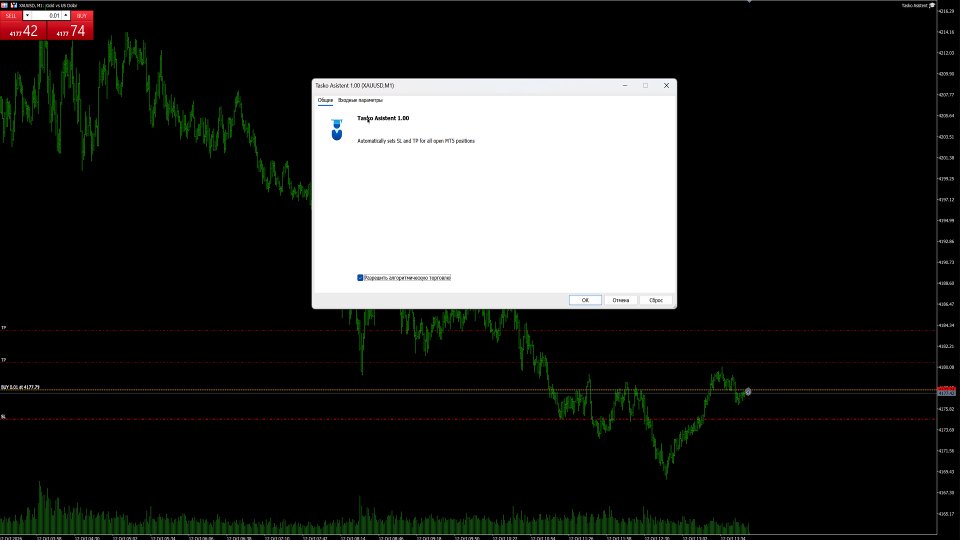
Task: Click the sell price 4177 42 panel
Action: point(23,31)
